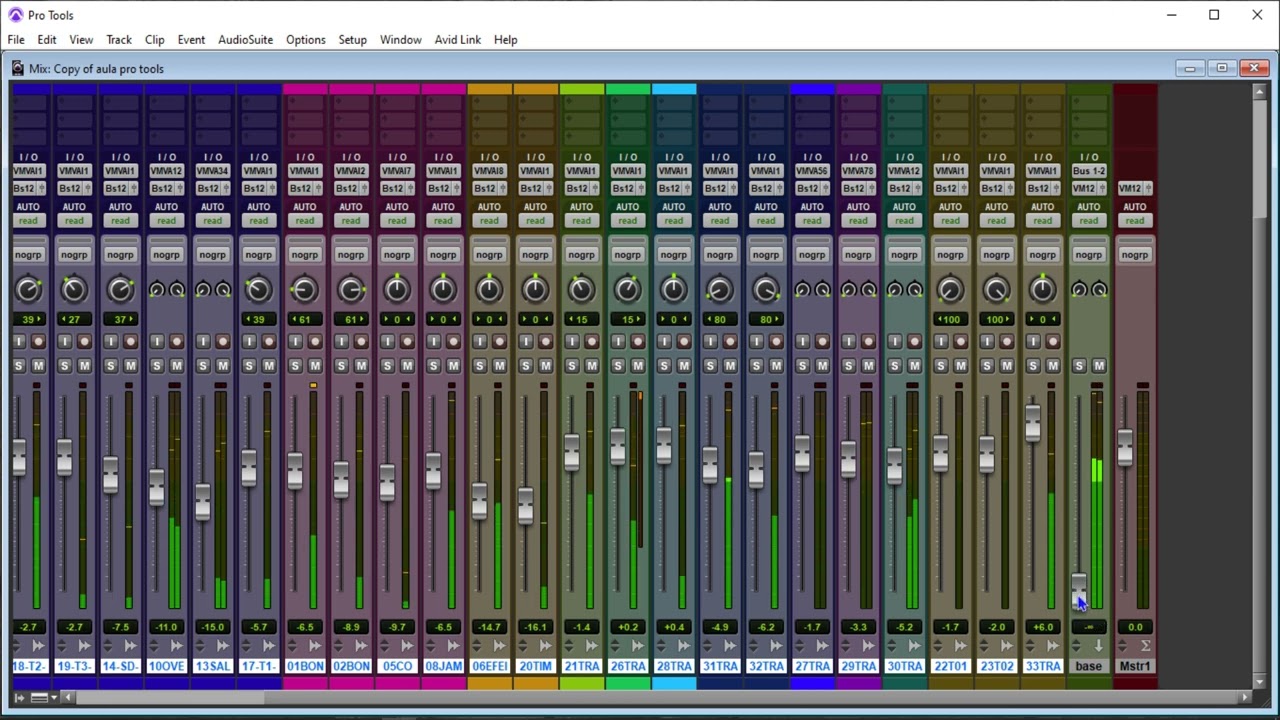Select the 17-T1 track name

coord(258,666)
